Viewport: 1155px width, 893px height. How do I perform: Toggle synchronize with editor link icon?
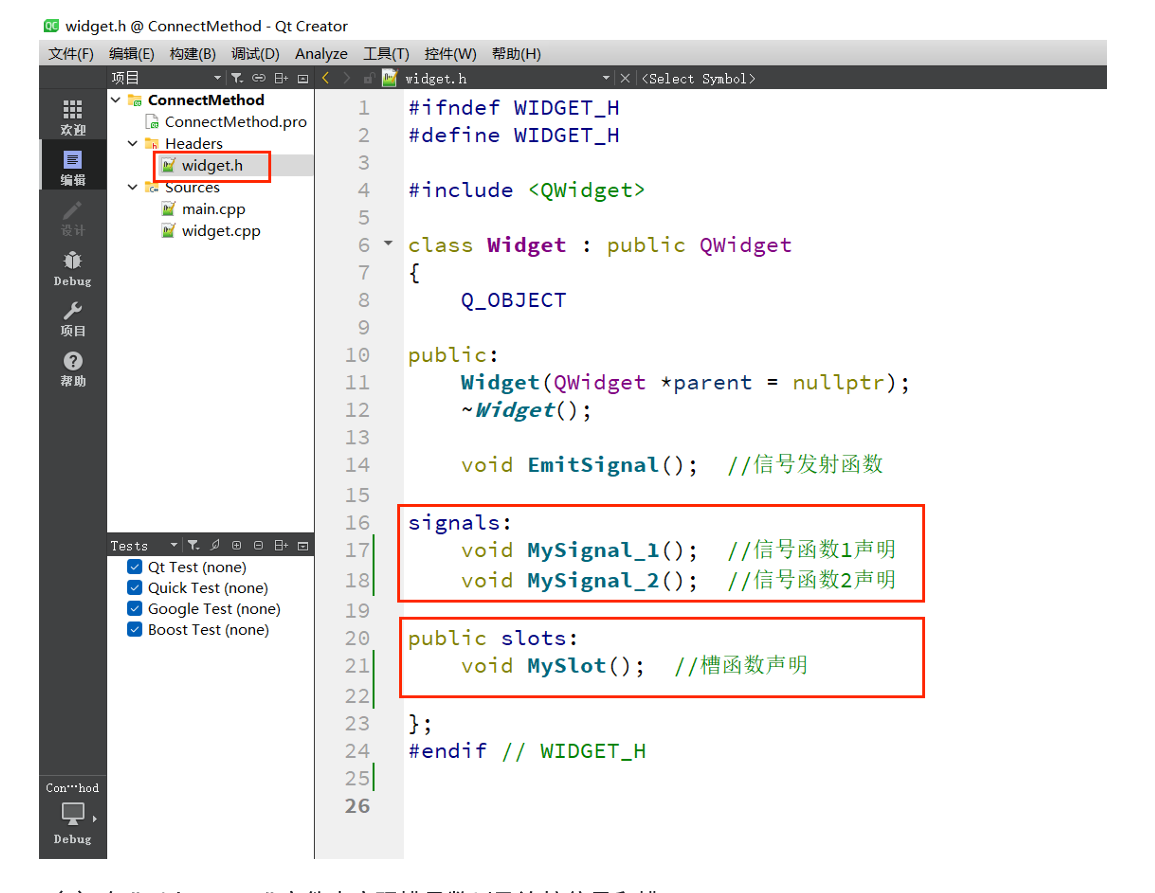tap(259, 78)
